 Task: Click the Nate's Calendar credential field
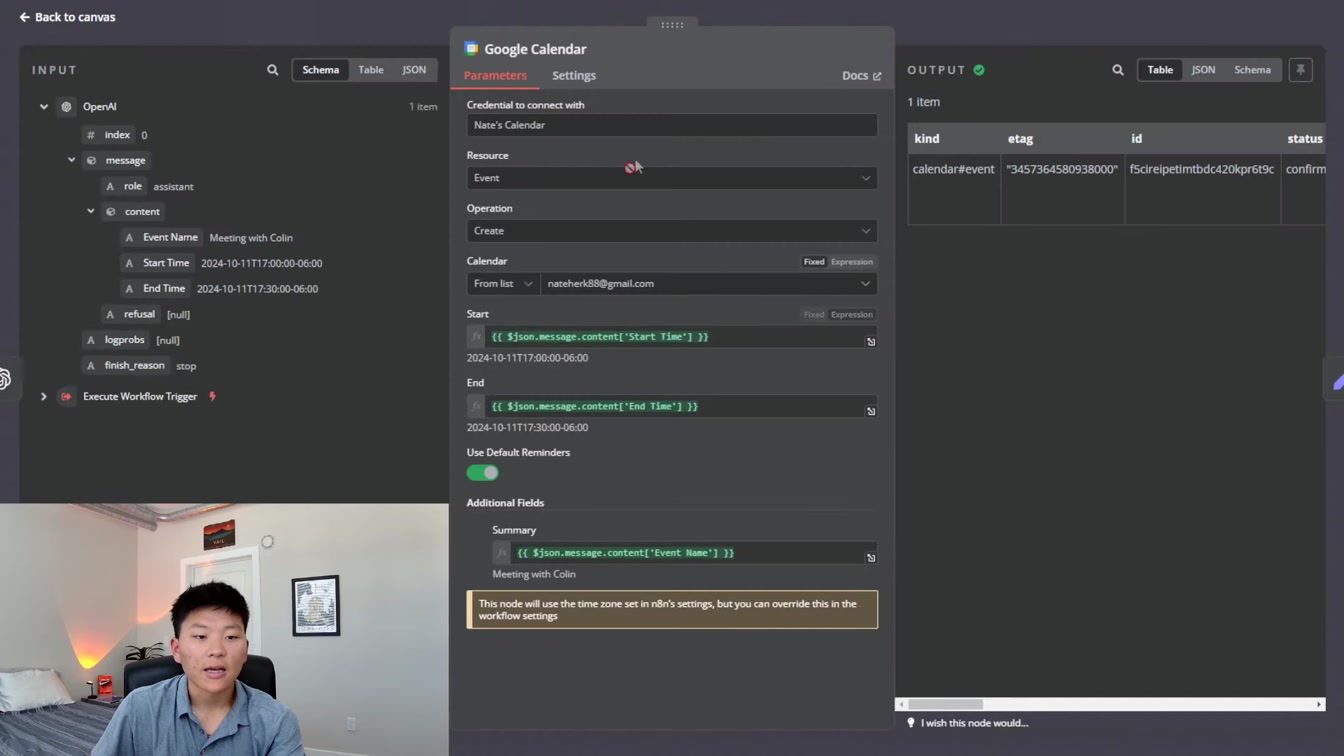click(672, 125)
